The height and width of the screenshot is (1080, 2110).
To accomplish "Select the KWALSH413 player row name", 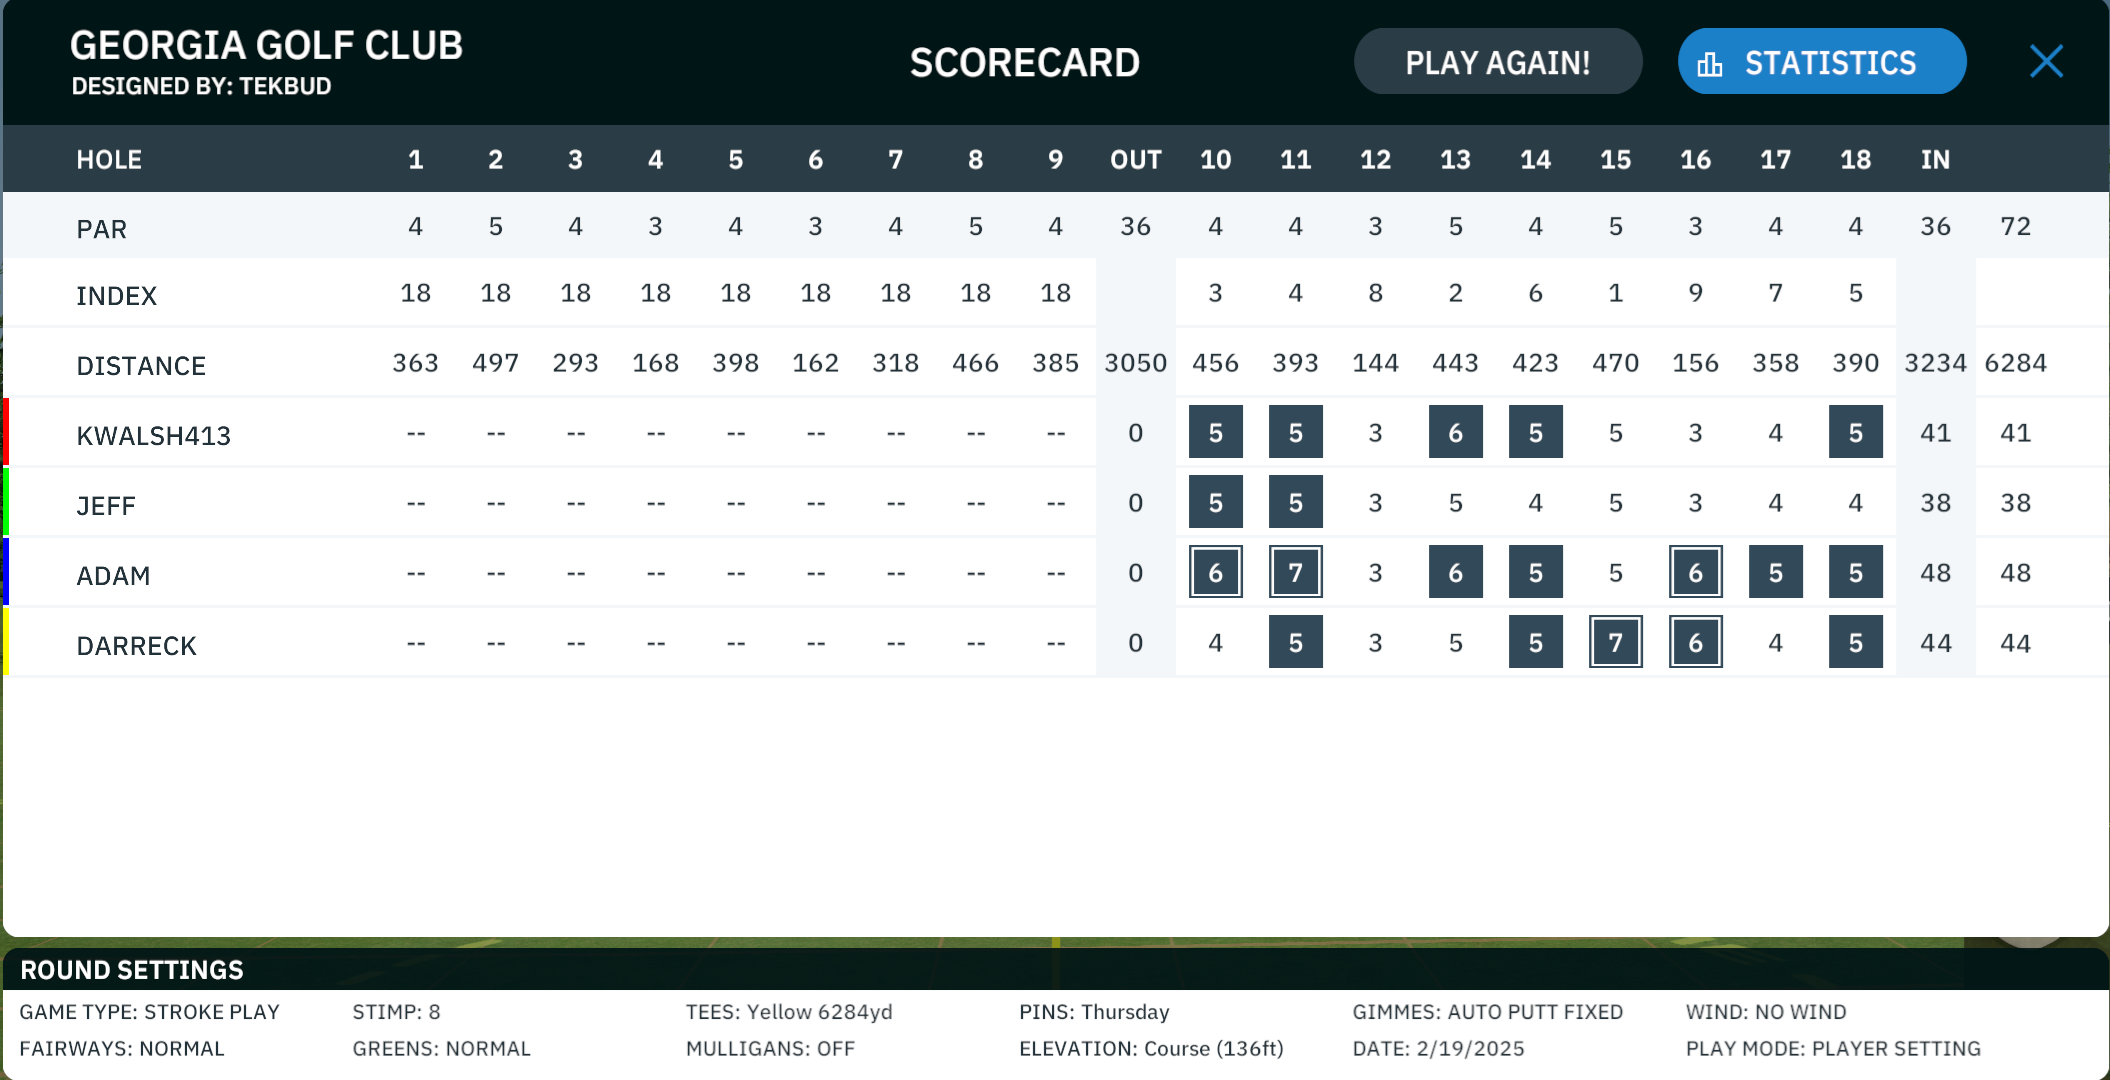I will (x=154, y=435).
